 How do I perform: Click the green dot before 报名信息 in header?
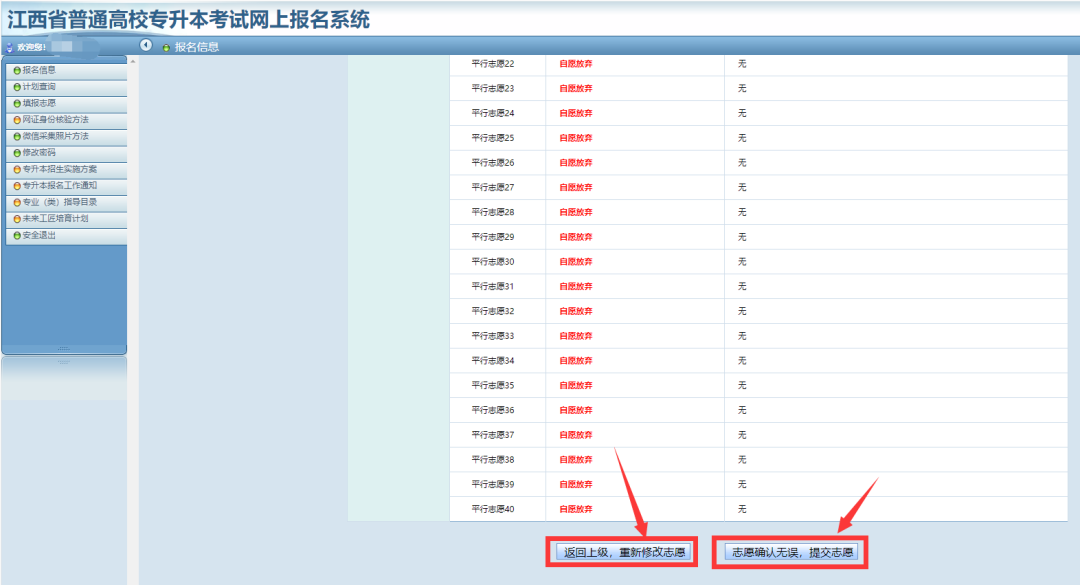[x=166, y=48]
